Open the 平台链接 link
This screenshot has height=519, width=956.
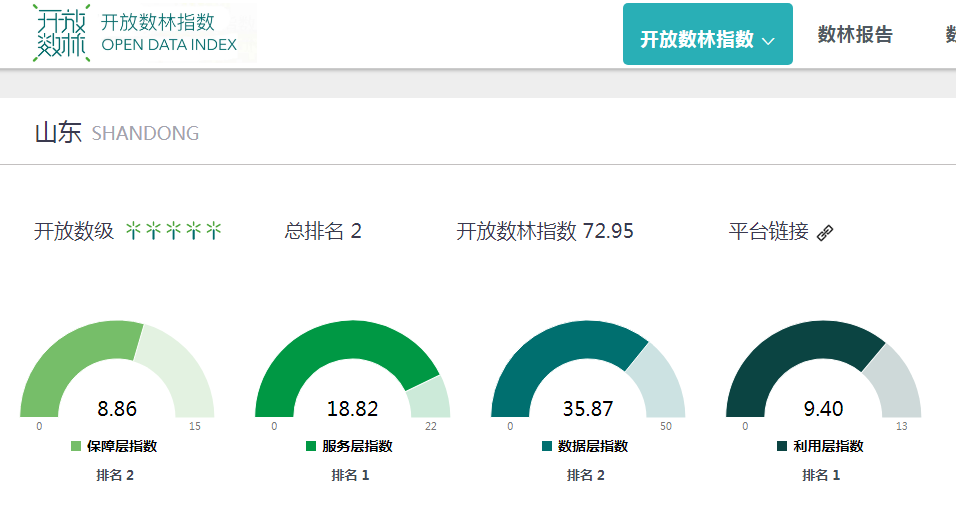click(768, 232)
